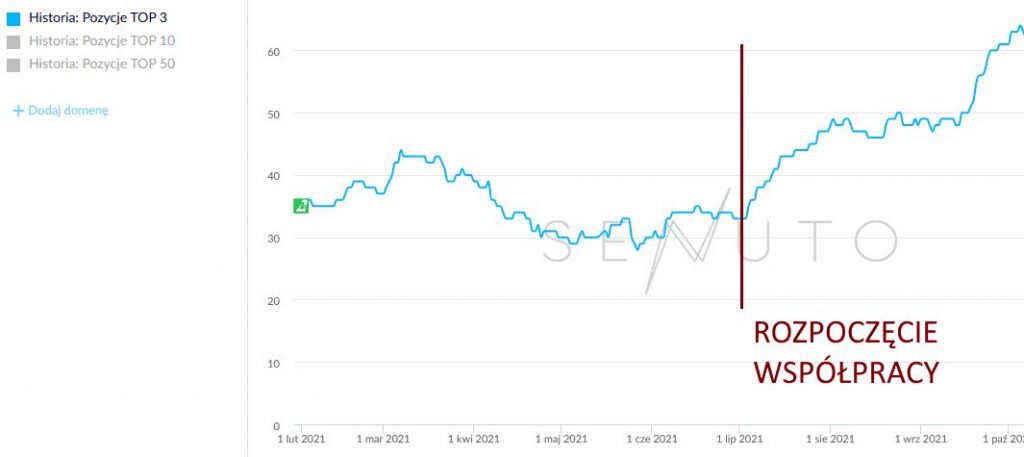This screenshot has width=1024, height=457.
Task: Open the Dodaj domenę link
Action: pos(68,110)
